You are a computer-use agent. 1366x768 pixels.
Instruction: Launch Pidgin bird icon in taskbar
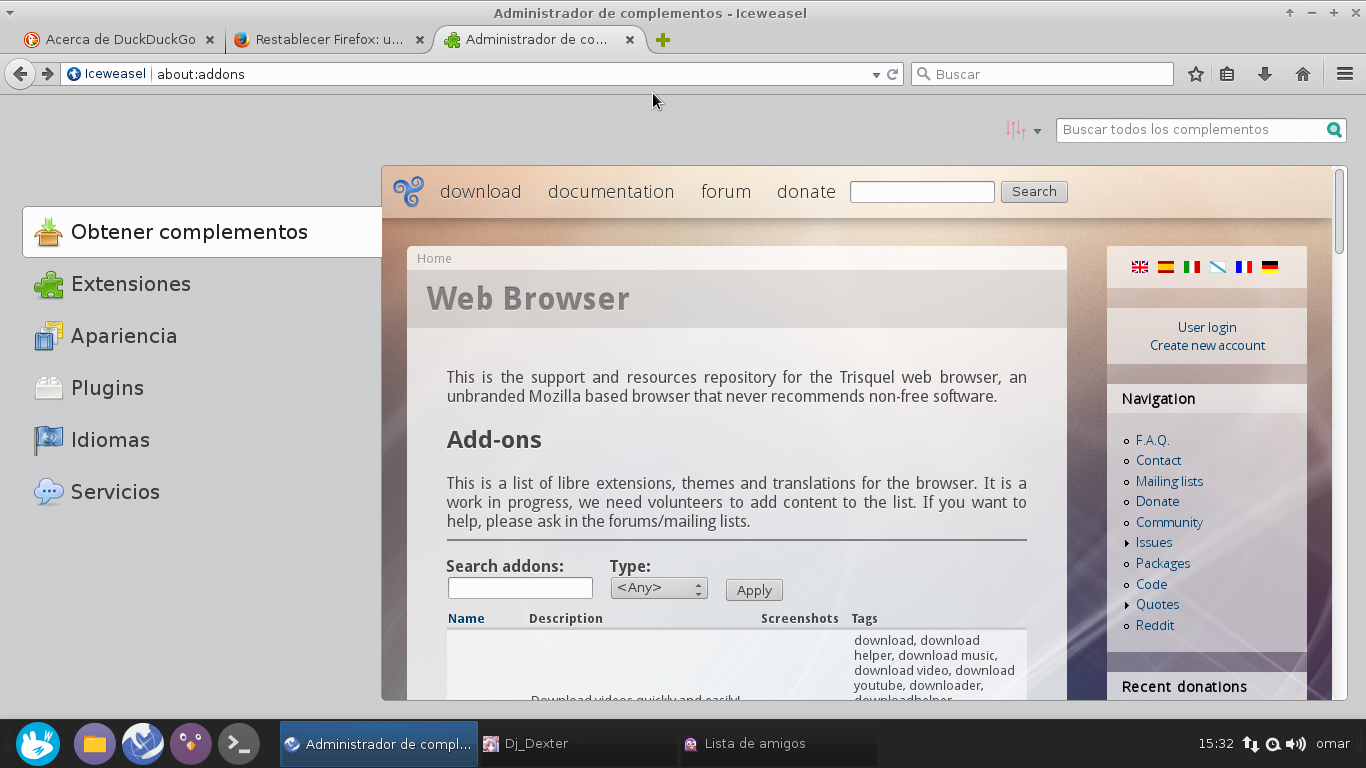pos(191,744)
